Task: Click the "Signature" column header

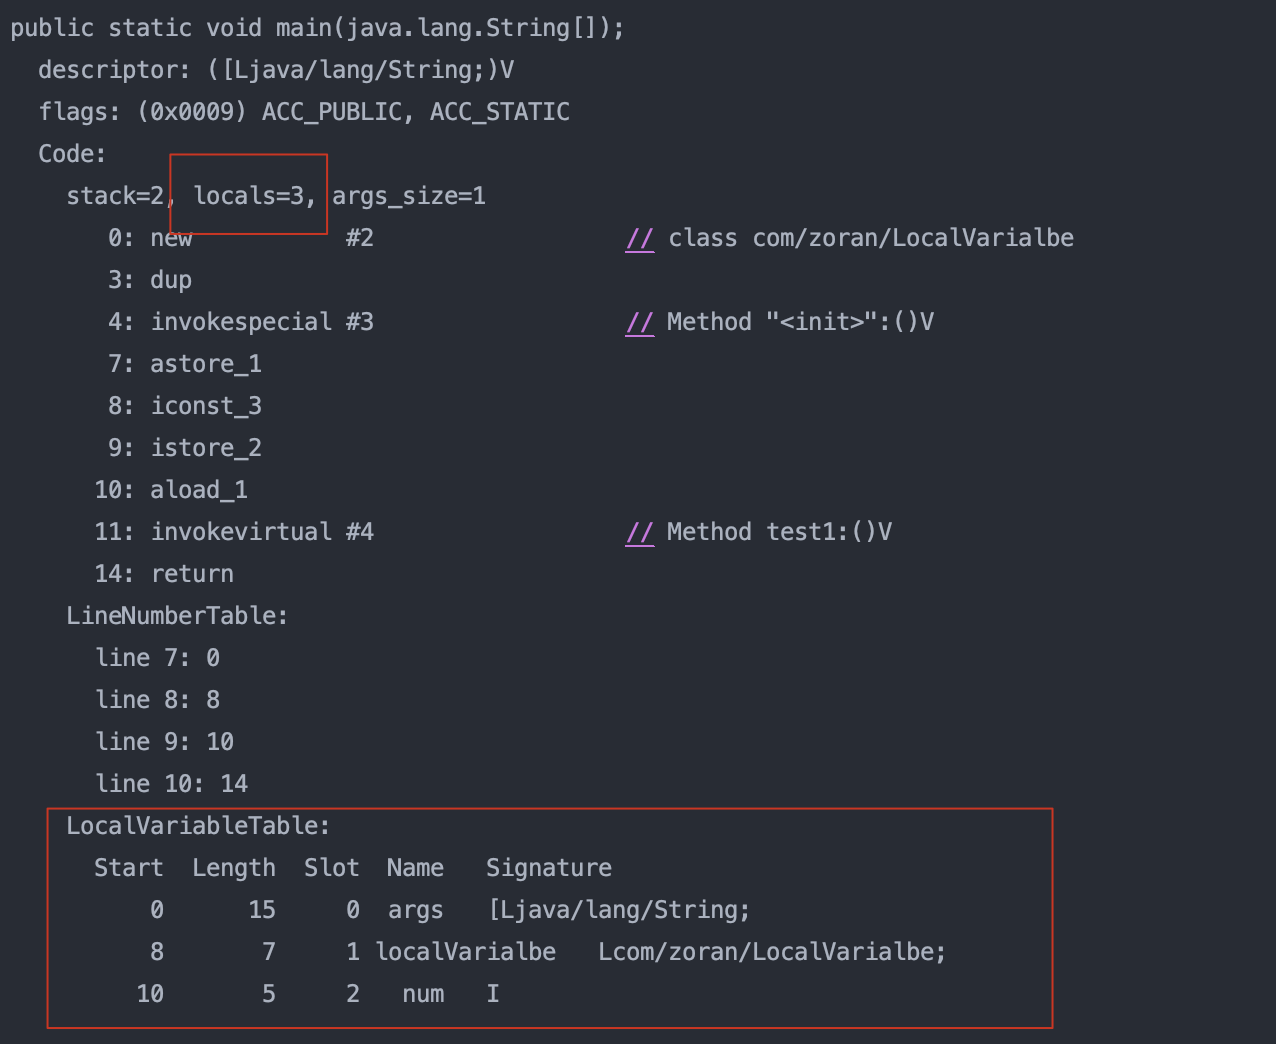Action: 548,868
